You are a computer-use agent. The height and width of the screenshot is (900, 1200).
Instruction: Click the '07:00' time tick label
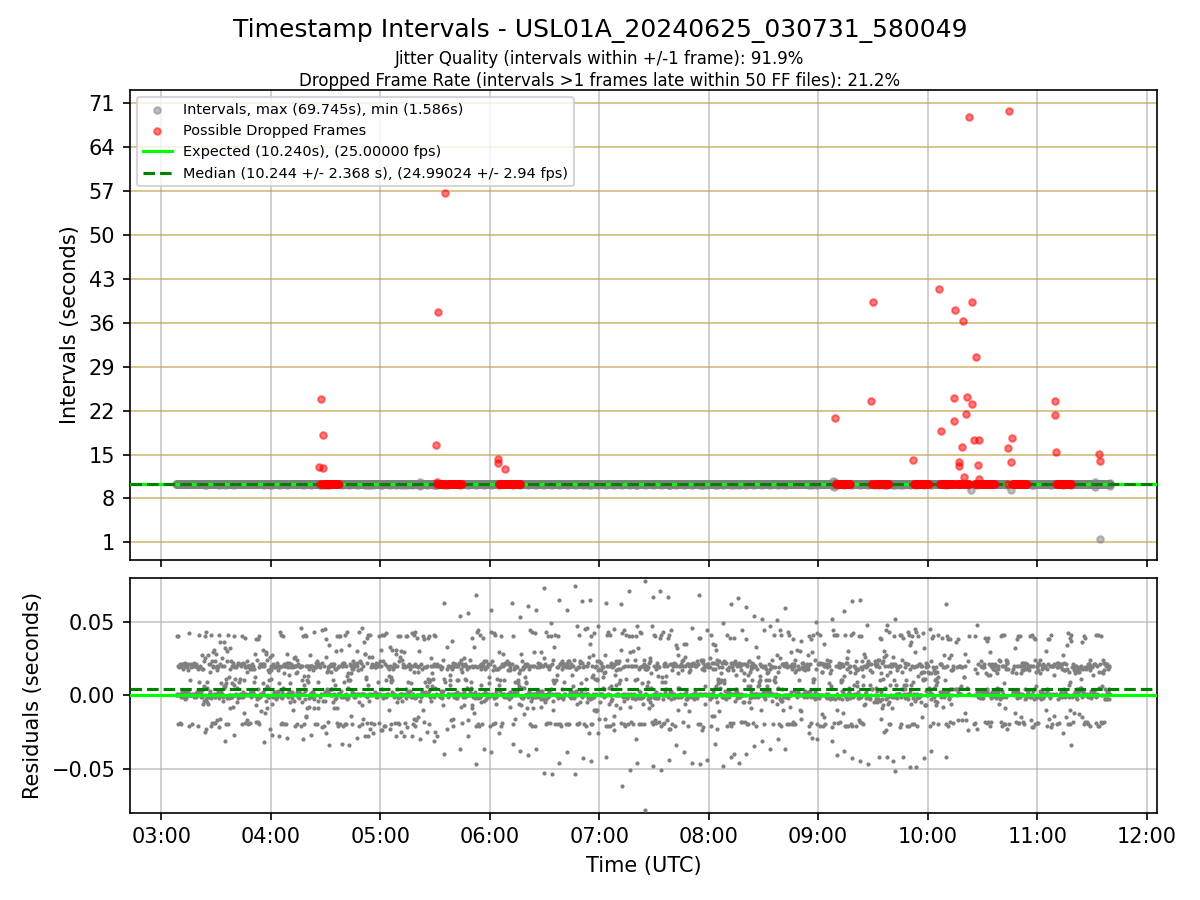(x=599, y=836)
